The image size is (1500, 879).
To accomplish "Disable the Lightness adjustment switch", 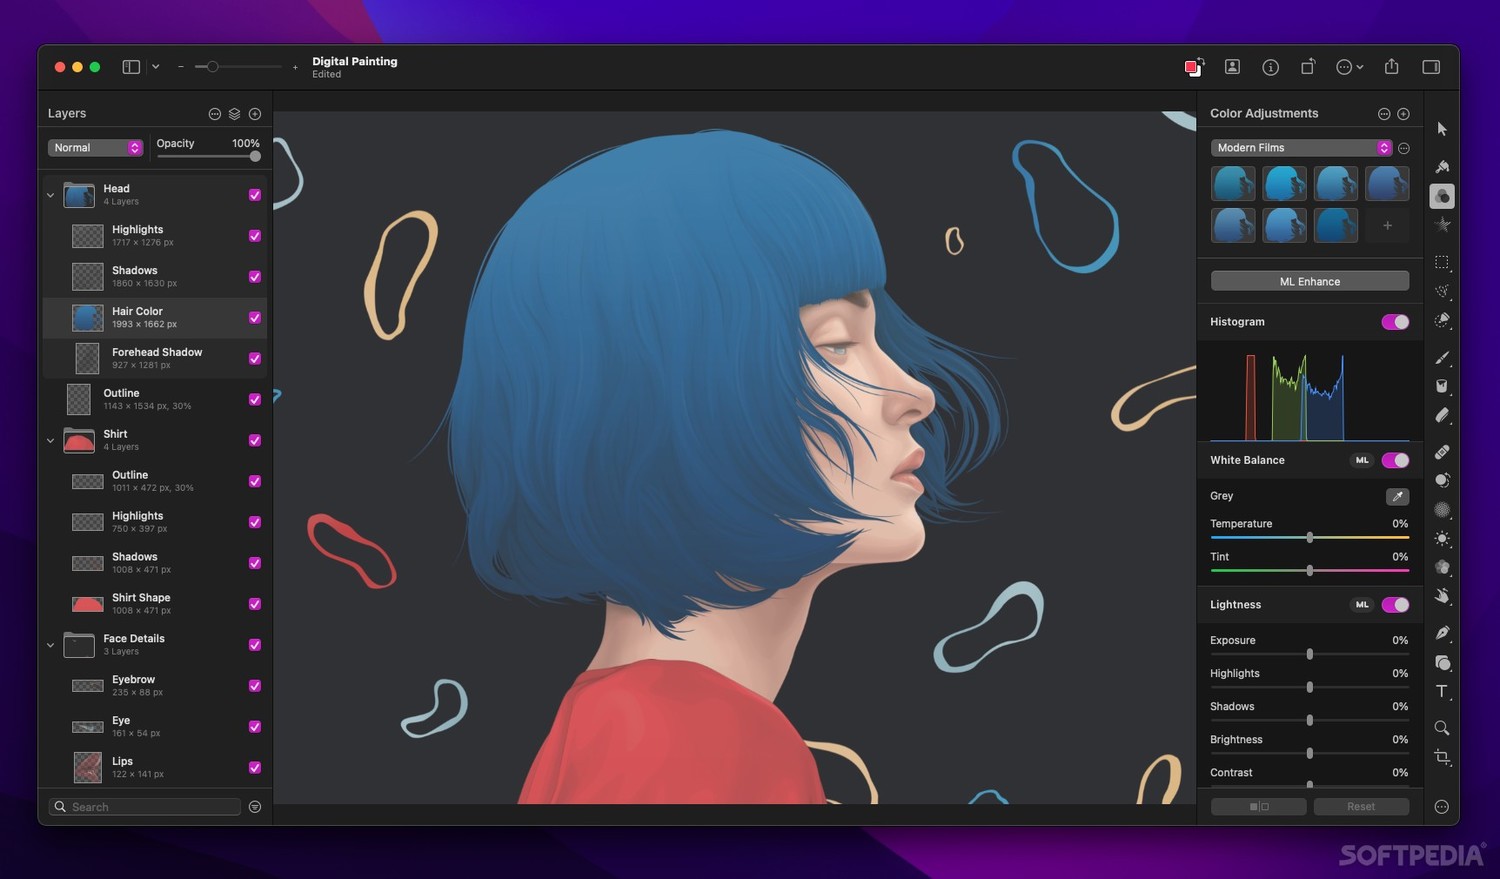I will [1395, 605].
